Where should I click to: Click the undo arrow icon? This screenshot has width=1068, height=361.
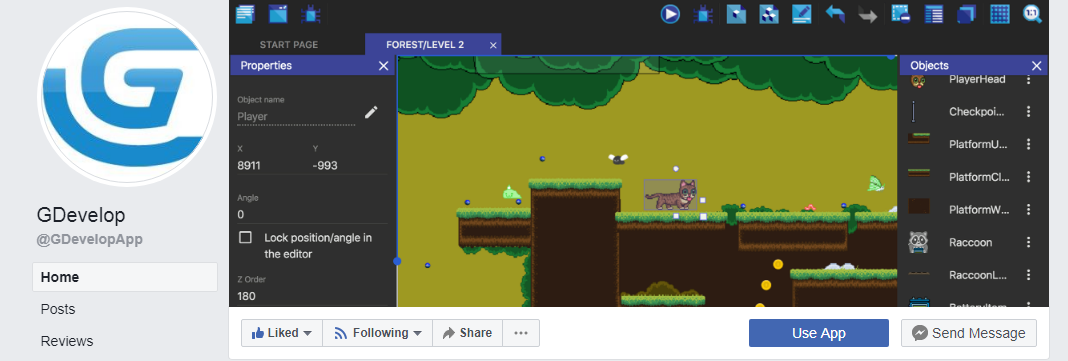835,14
